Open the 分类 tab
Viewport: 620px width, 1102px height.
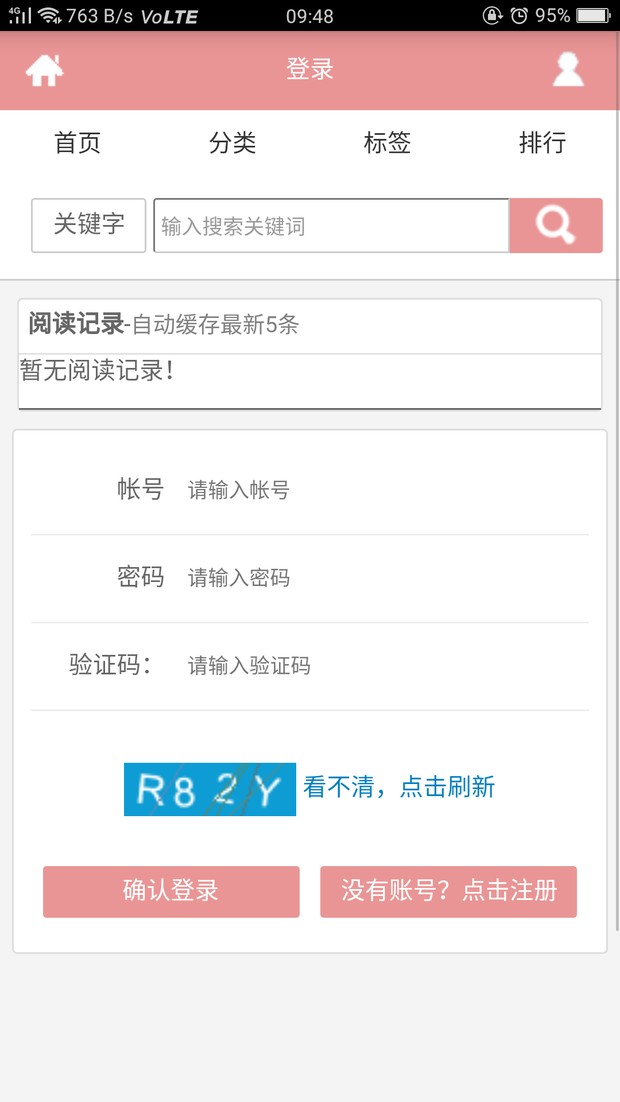click(x=232, y=143)
